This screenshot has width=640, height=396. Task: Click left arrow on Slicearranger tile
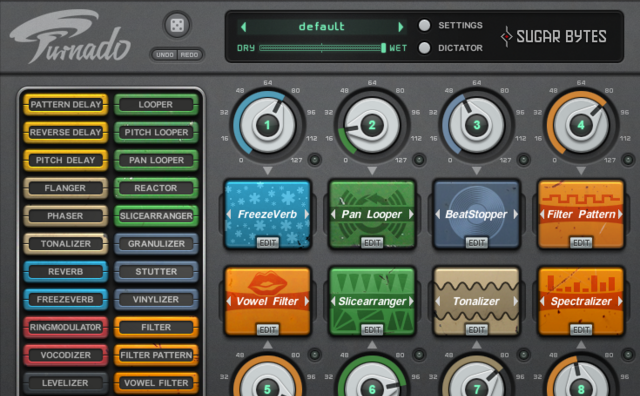[333, 301]
